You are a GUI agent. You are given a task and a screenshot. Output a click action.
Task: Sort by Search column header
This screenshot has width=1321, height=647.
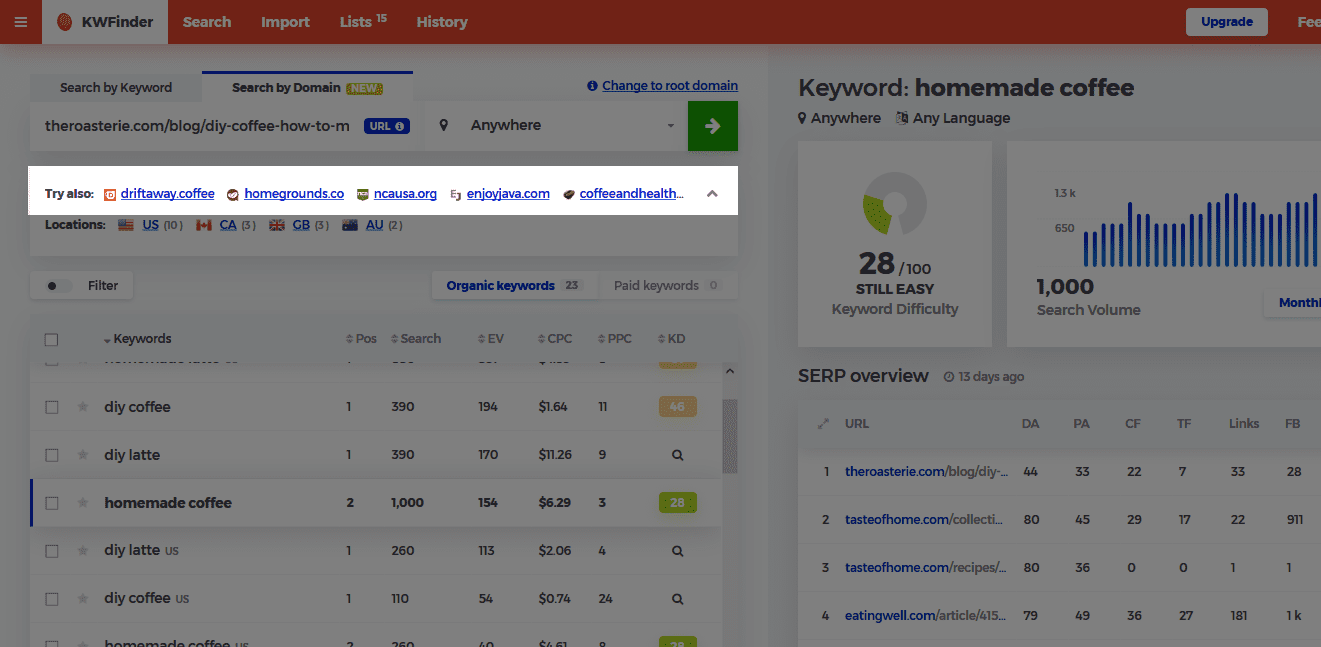(416, 339)
